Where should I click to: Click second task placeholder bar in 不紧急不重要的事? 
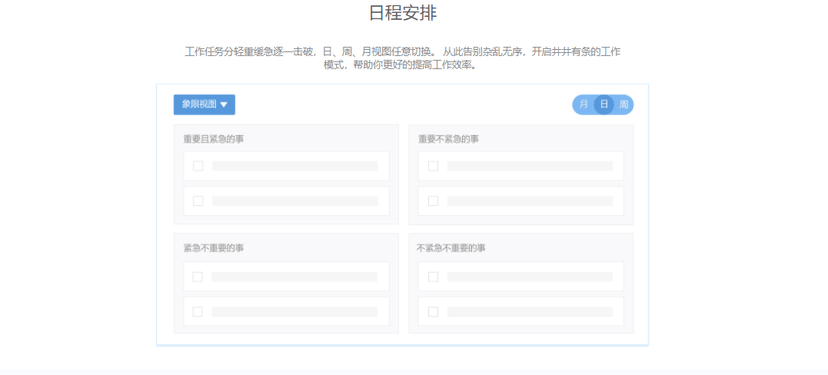[530, 312]
